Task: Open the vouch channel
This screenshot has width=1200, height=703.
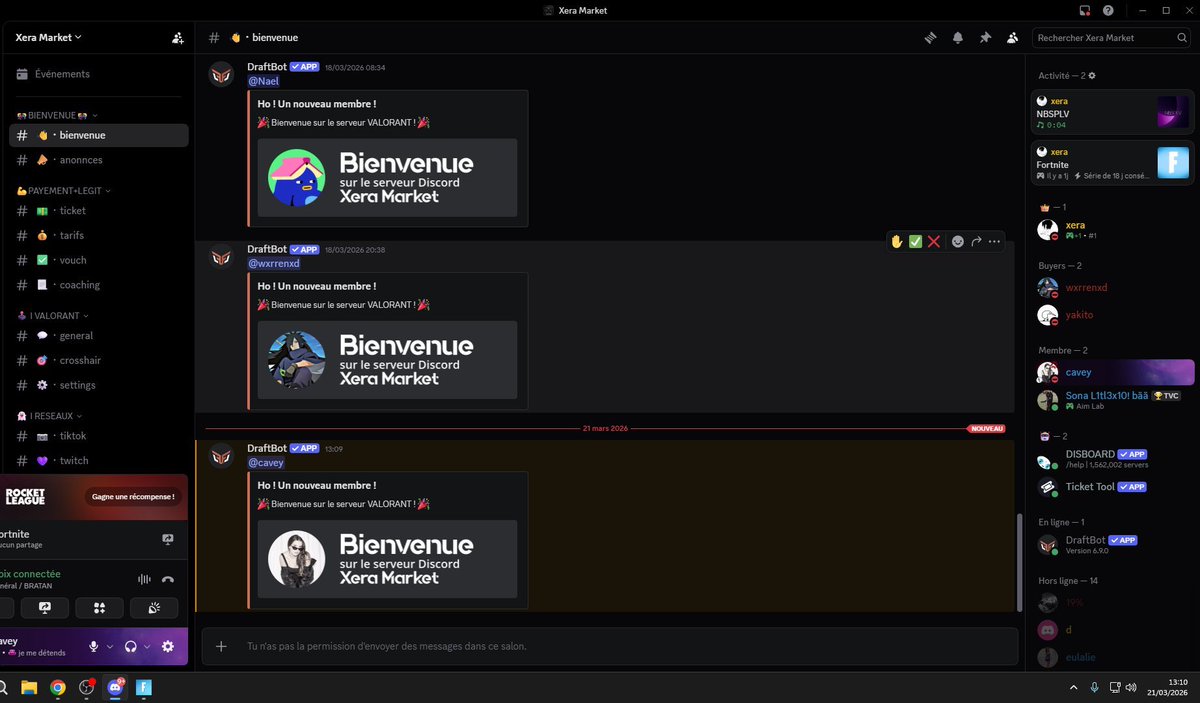Action: (x=98, y=260)
